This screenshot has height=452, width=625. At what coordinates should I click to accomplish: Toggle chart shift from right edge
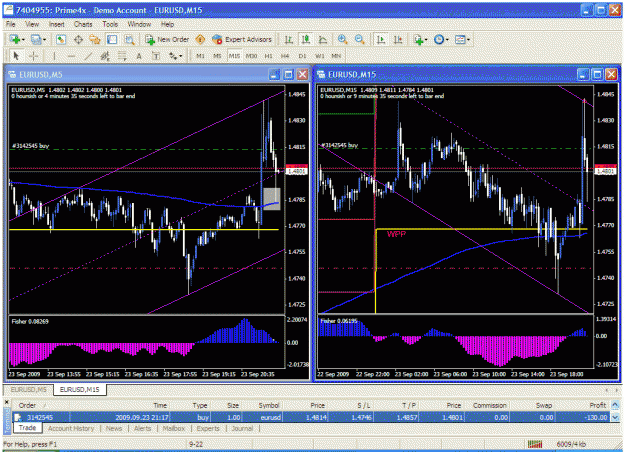coord(398,39)
